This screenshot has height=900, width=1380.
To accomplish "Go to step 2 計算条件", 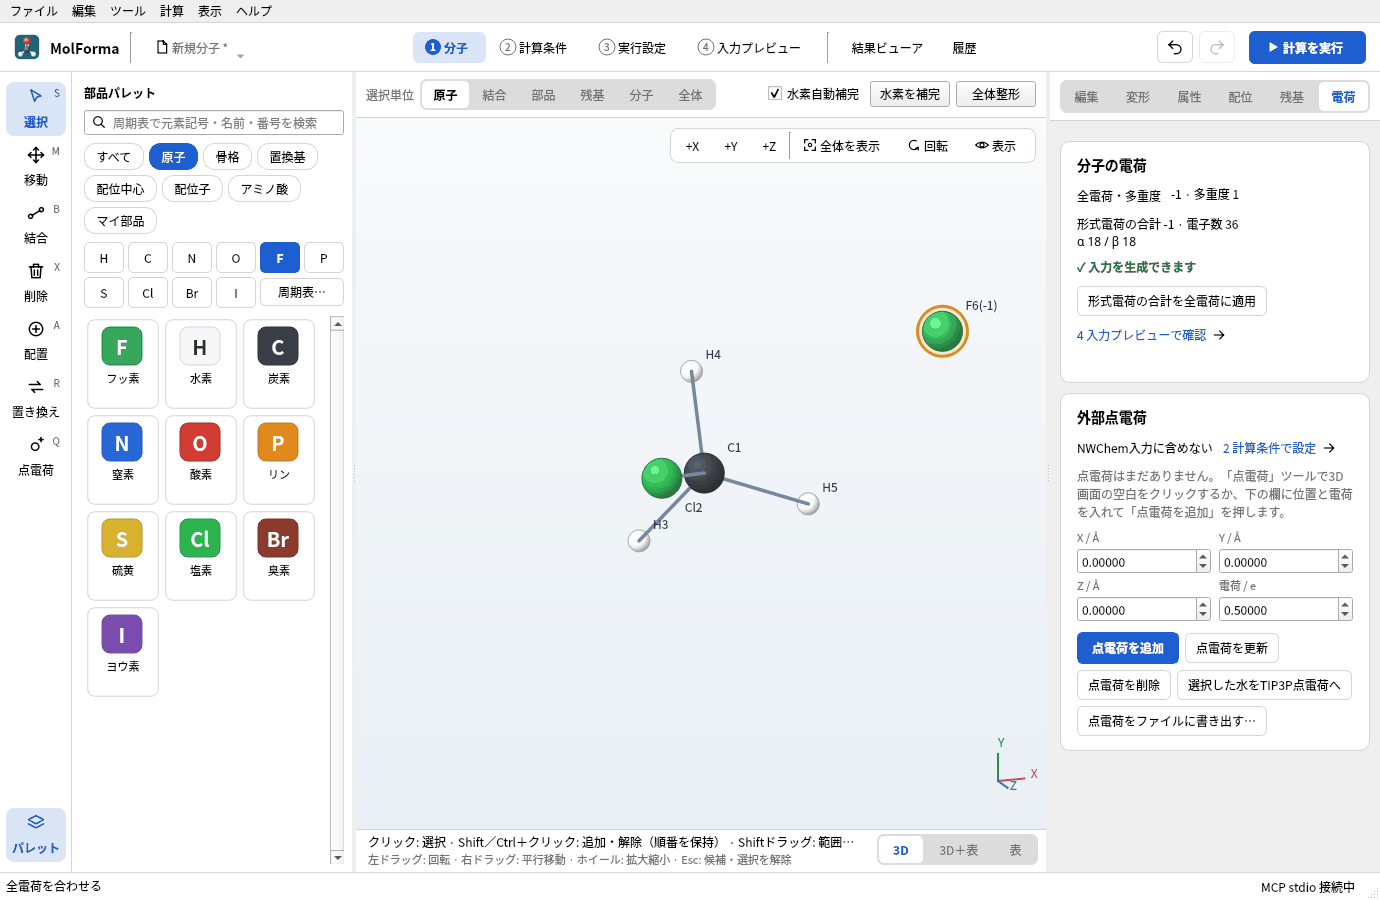I will click(x=533, y=47).
